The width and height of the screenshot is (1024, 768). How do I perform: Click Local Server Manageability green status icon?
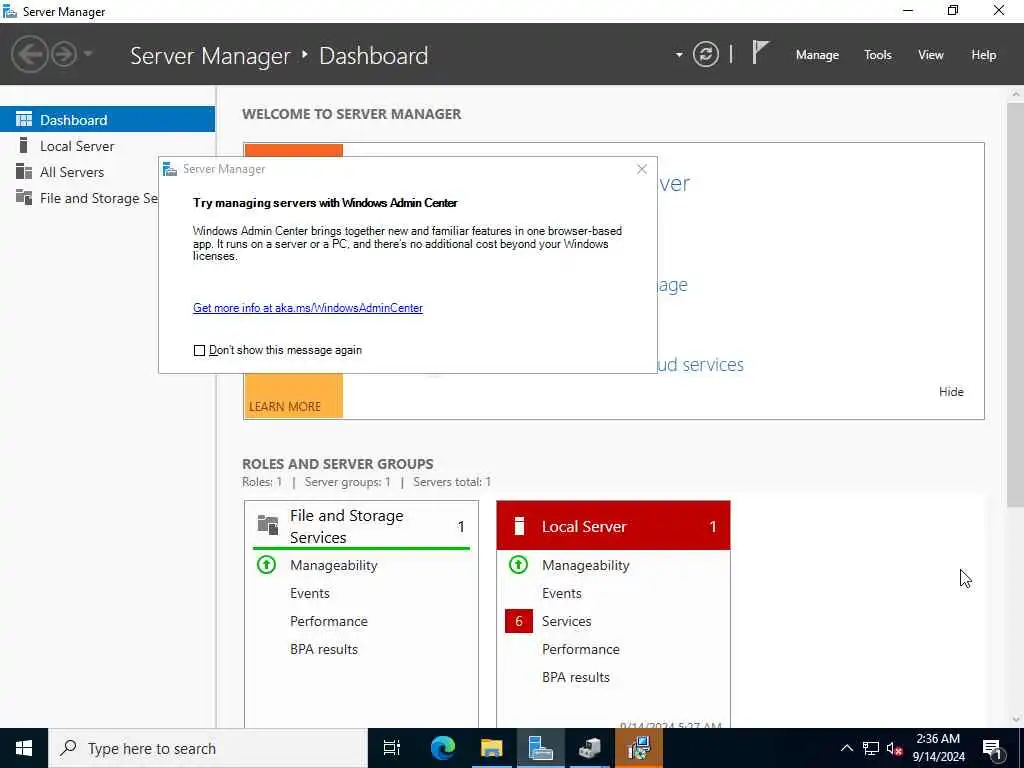tap(519, 565)
